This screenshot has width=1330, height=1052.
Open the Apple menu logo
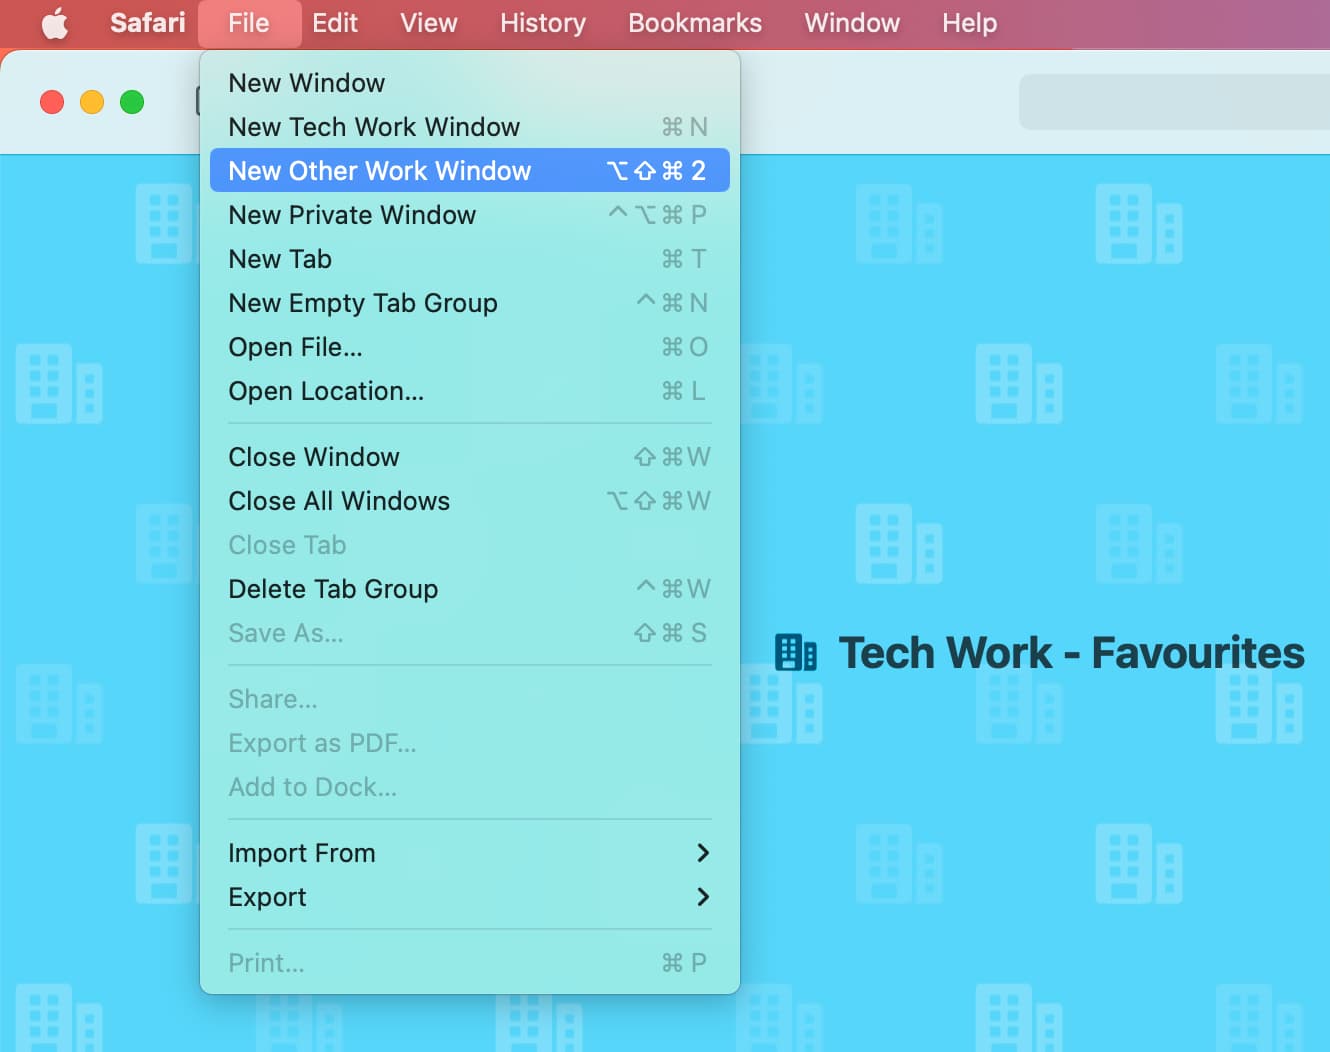tap(55, 23)
